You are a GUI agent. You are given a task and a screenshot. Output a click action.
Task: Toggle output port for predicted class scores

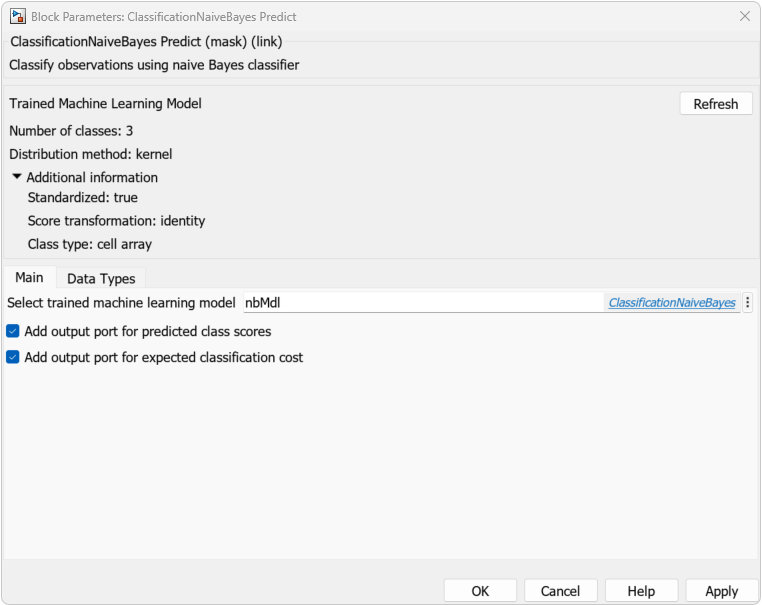click(x=13, y=331)
